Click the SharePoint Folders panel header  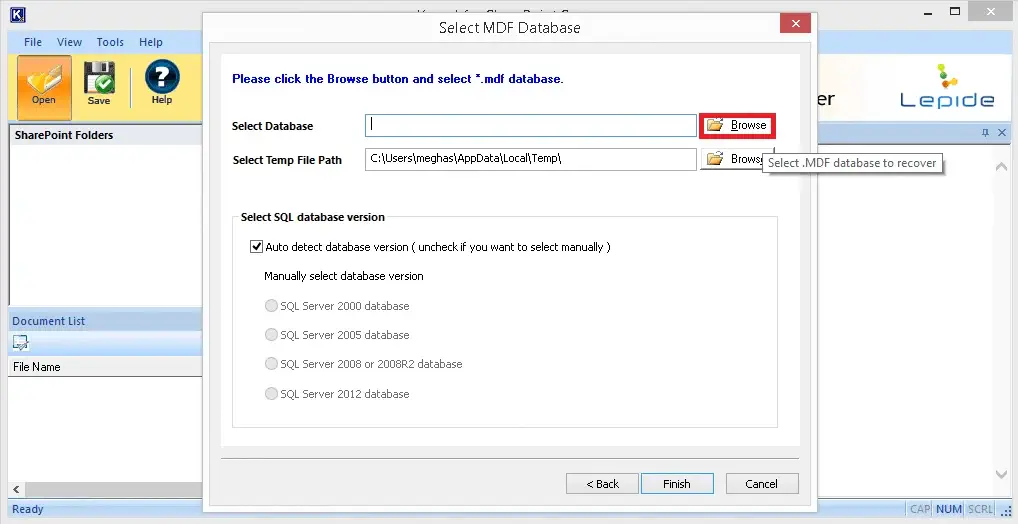[105, 135]
